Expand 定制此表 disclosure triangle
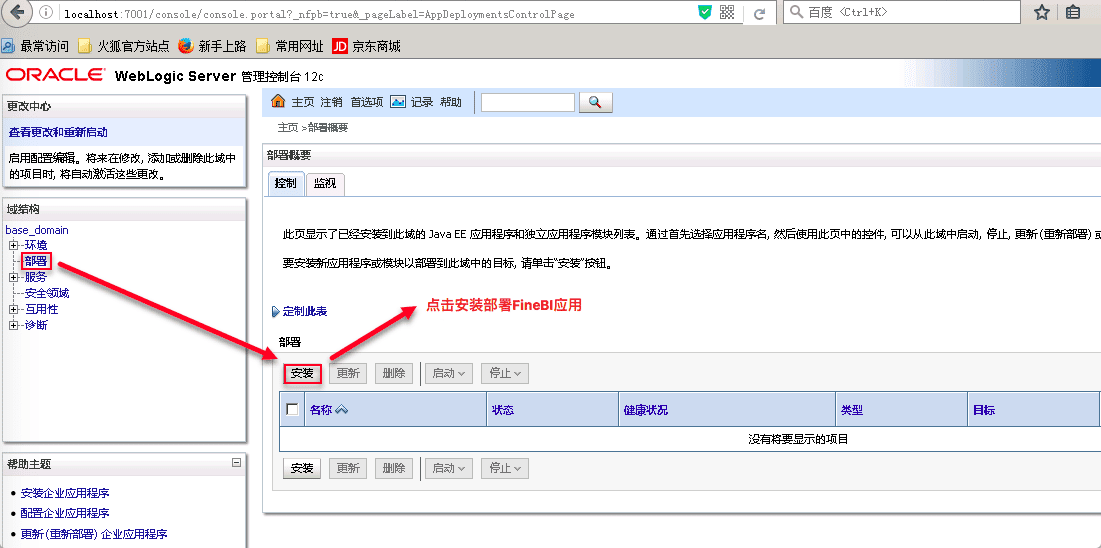Image resolution: width=1101 pixels, height=548 pixels. pos(275,311)
